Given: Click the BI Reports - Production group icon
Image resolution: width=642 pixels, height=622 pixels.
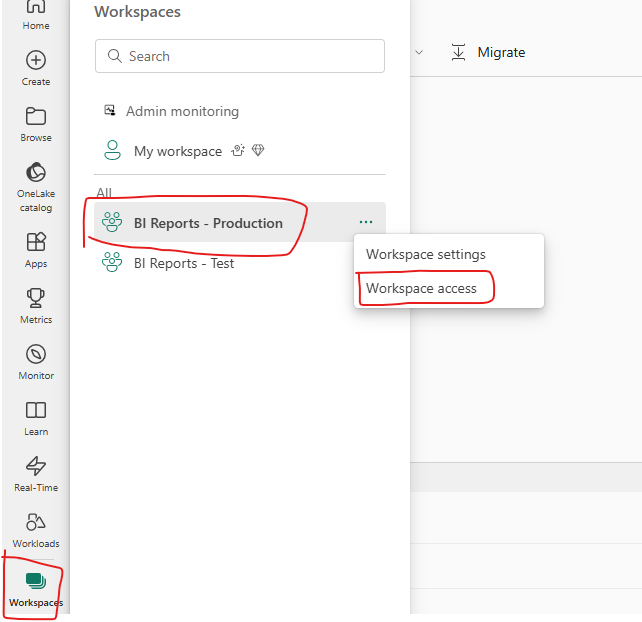Looking at the screenshot, I should 112,222.
